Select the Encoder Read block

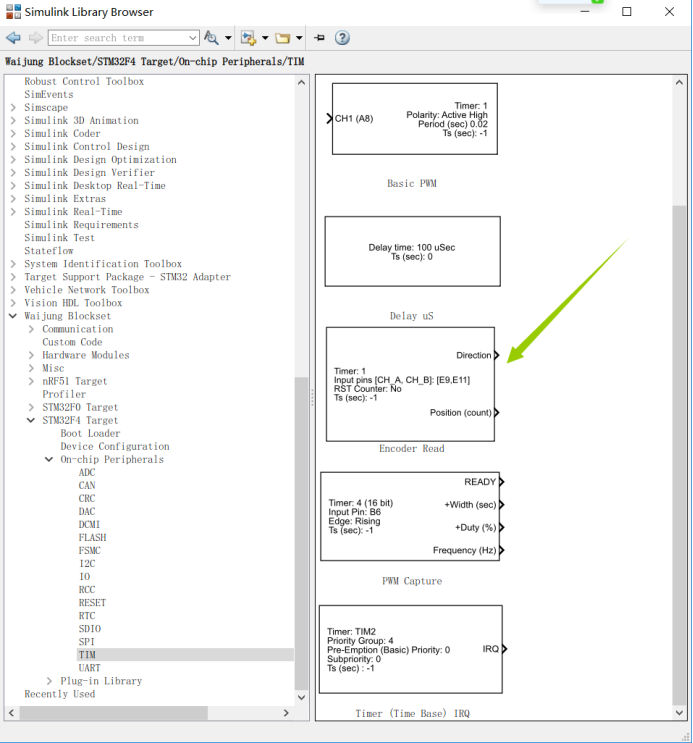tap(410, 384)
